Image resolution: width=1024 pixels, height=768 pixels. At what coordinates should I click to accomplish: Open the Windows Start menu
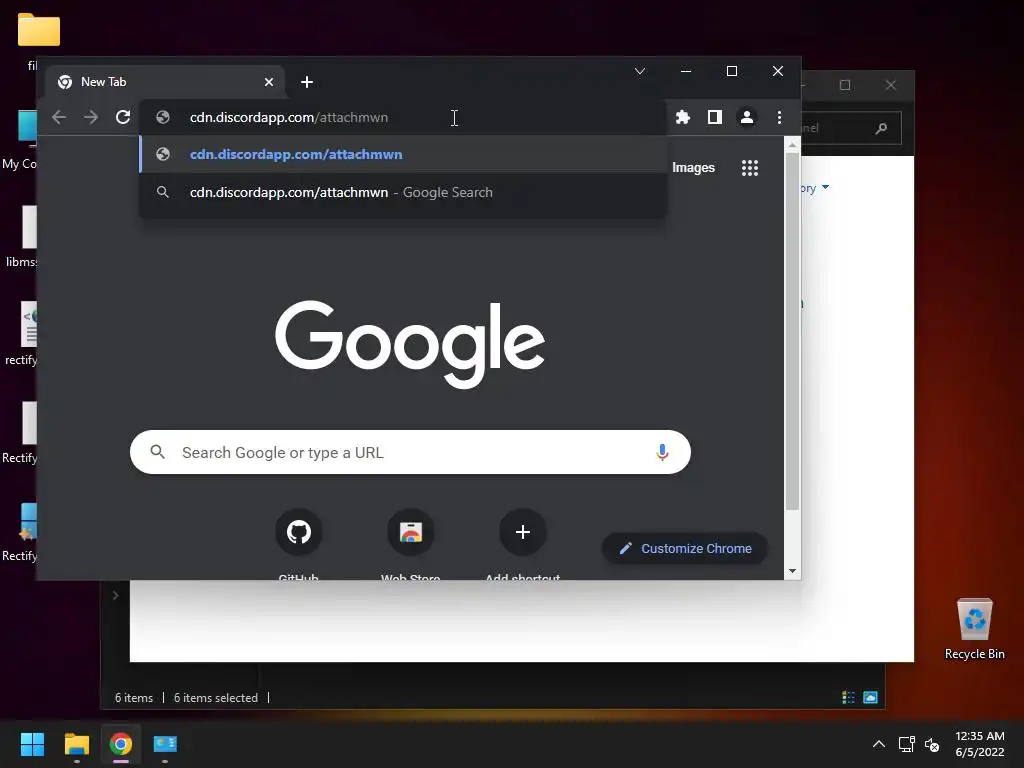click(x=32, y=744)
